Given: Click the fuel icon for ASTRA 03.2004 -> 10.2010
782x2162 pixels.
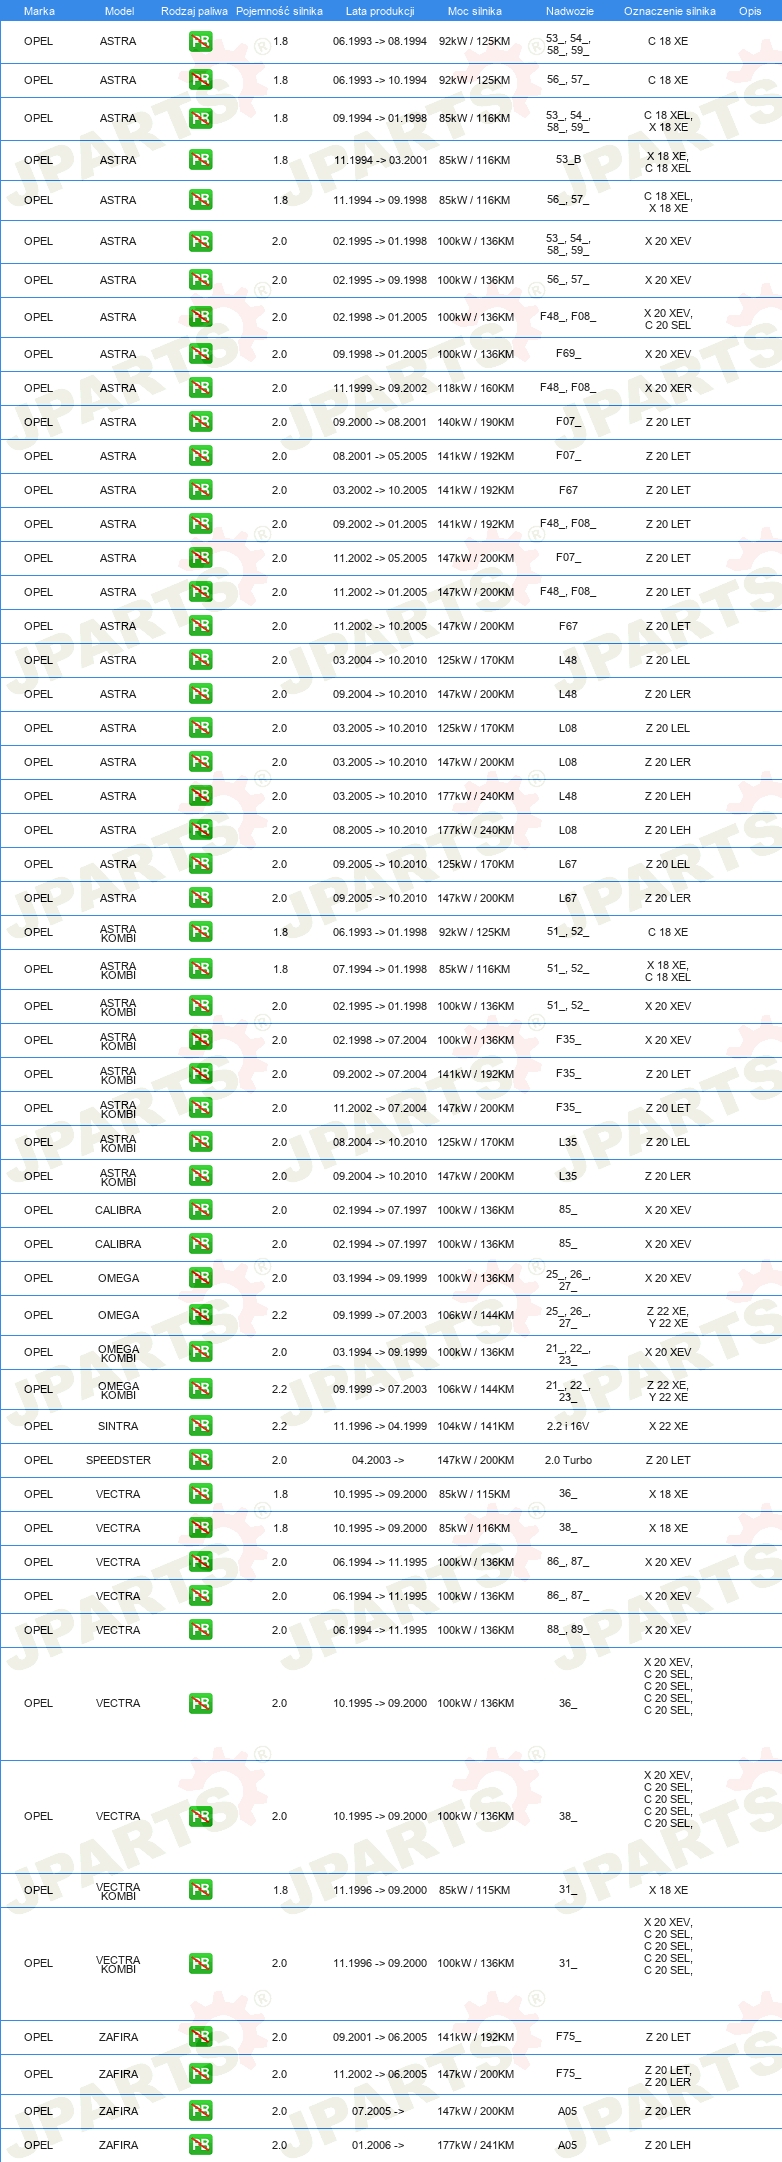Looking at the screenshot, I should (x=200, y=660).
